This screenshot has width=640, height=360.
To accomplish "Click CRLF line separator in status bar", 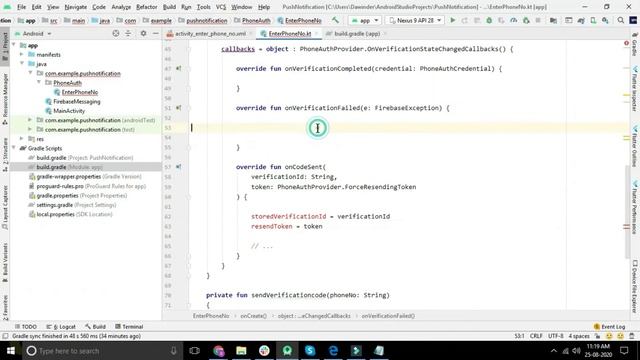I will coord(536,336).
